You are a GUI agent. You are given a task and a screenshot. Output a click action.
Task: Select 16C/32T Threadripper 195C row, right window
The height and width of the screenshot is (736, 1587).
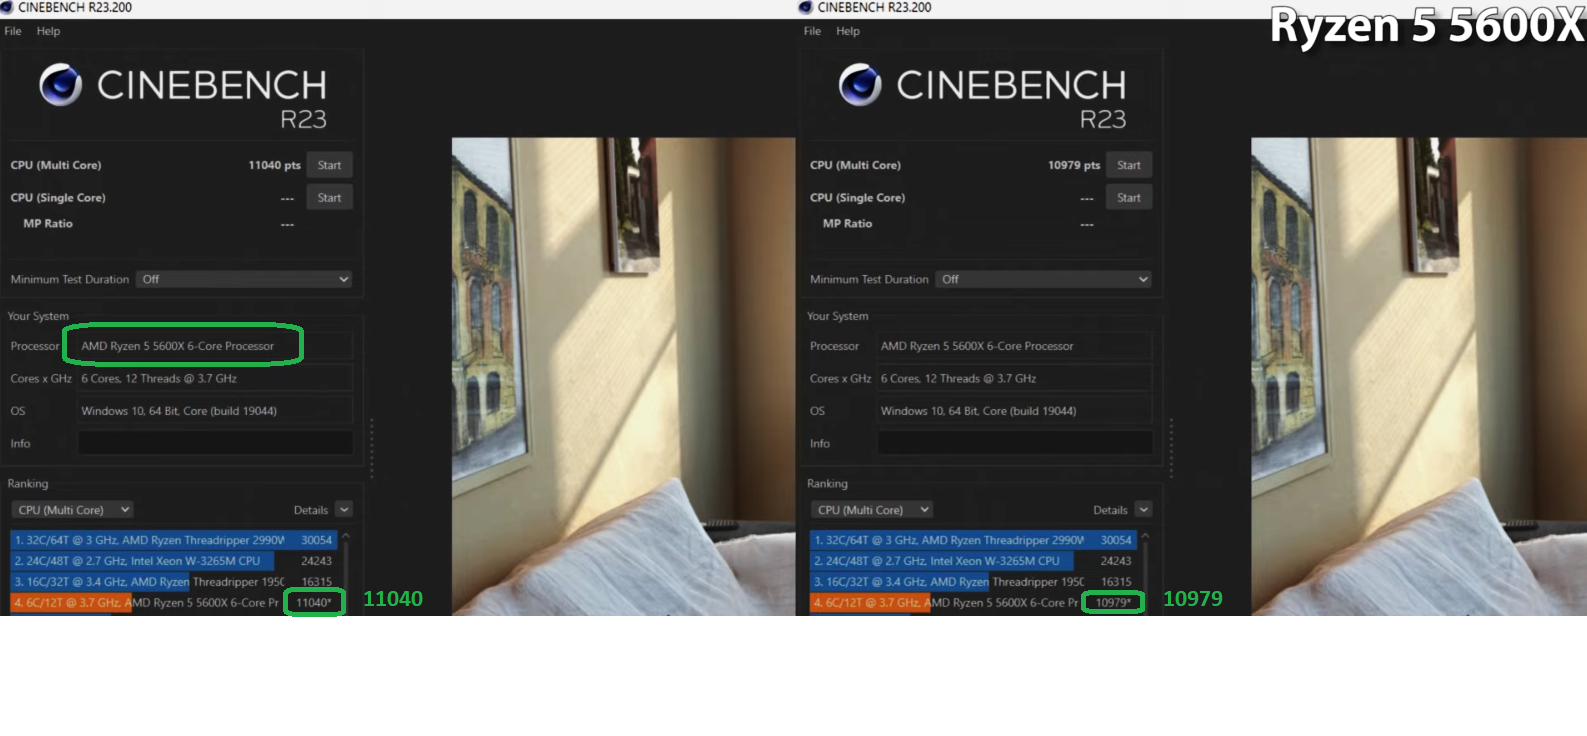[973, 582]
